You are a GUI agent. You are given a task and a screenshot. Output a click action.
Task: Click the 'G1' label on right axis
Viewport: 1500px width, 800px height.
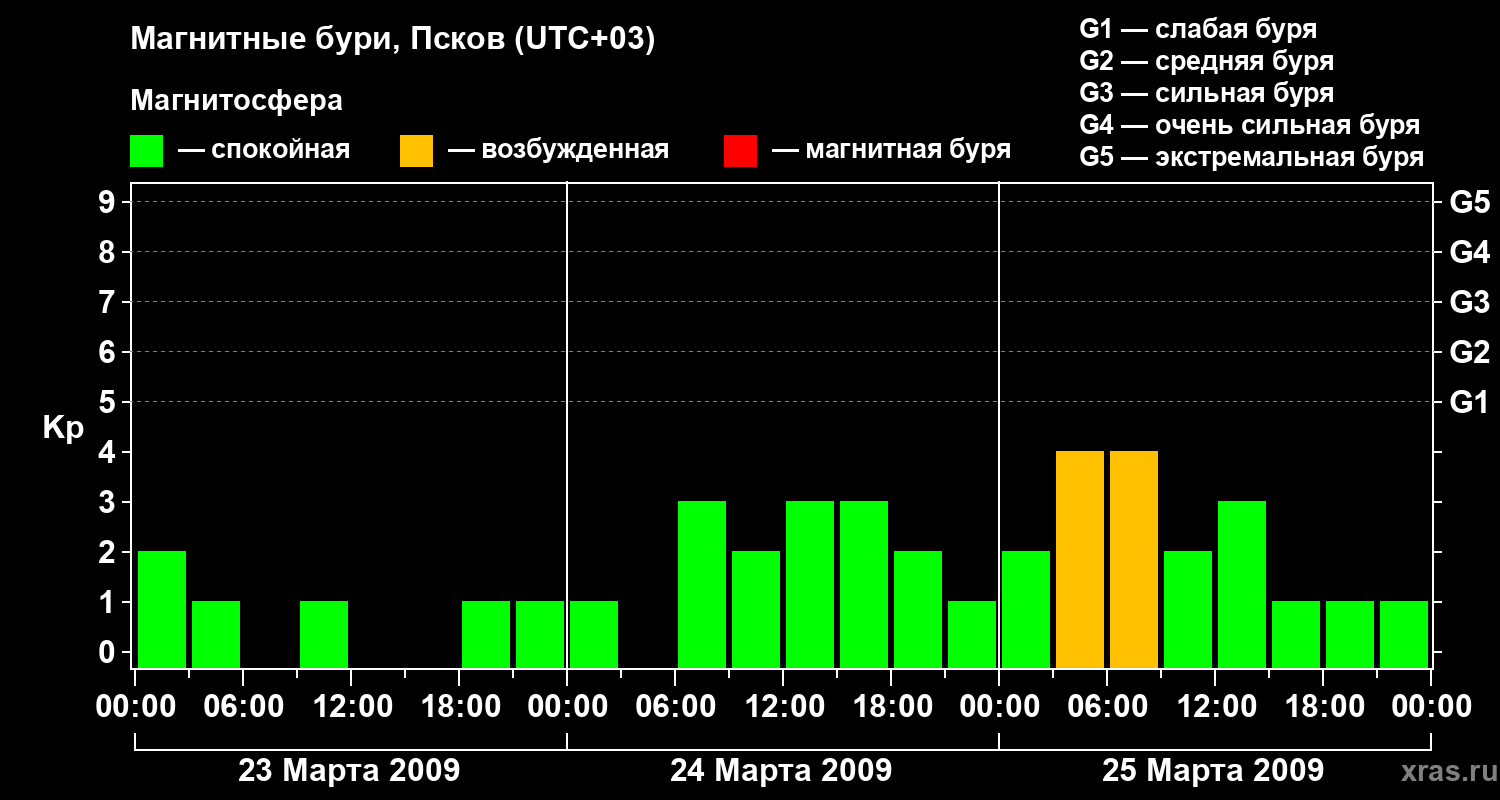click(1469, 402)
